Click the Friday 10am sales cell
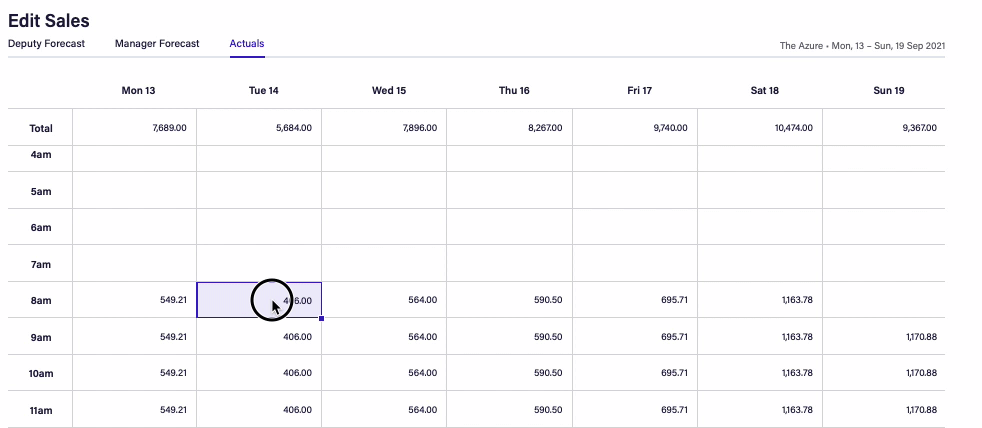The image size is (982, 428). pos(635,373)
